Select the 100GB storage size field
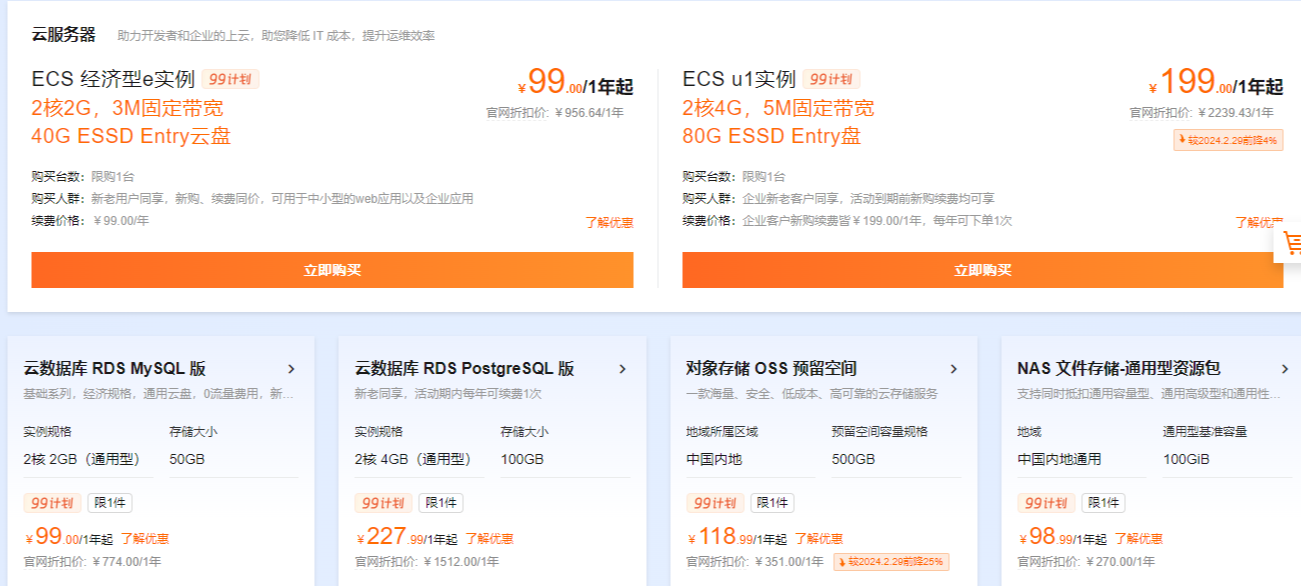The image size is (1301, 586). (x=565, y=460)
